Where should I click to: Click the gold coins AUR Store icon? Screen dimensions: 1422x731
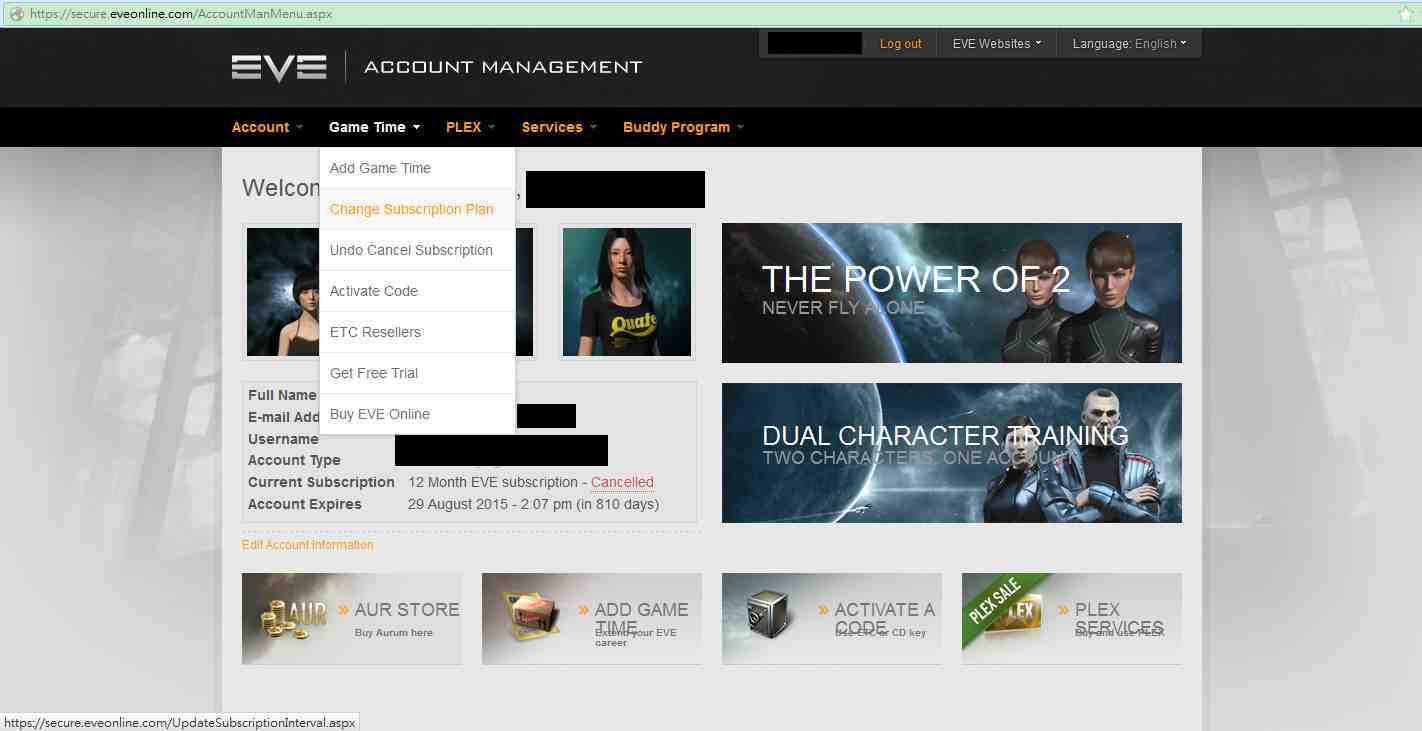[x=294, y=617]
